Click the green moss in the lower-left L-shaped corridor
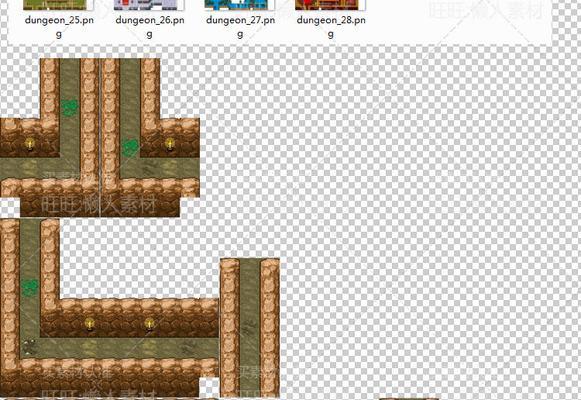Screen dimensions: 581x400 pos(30,287)
